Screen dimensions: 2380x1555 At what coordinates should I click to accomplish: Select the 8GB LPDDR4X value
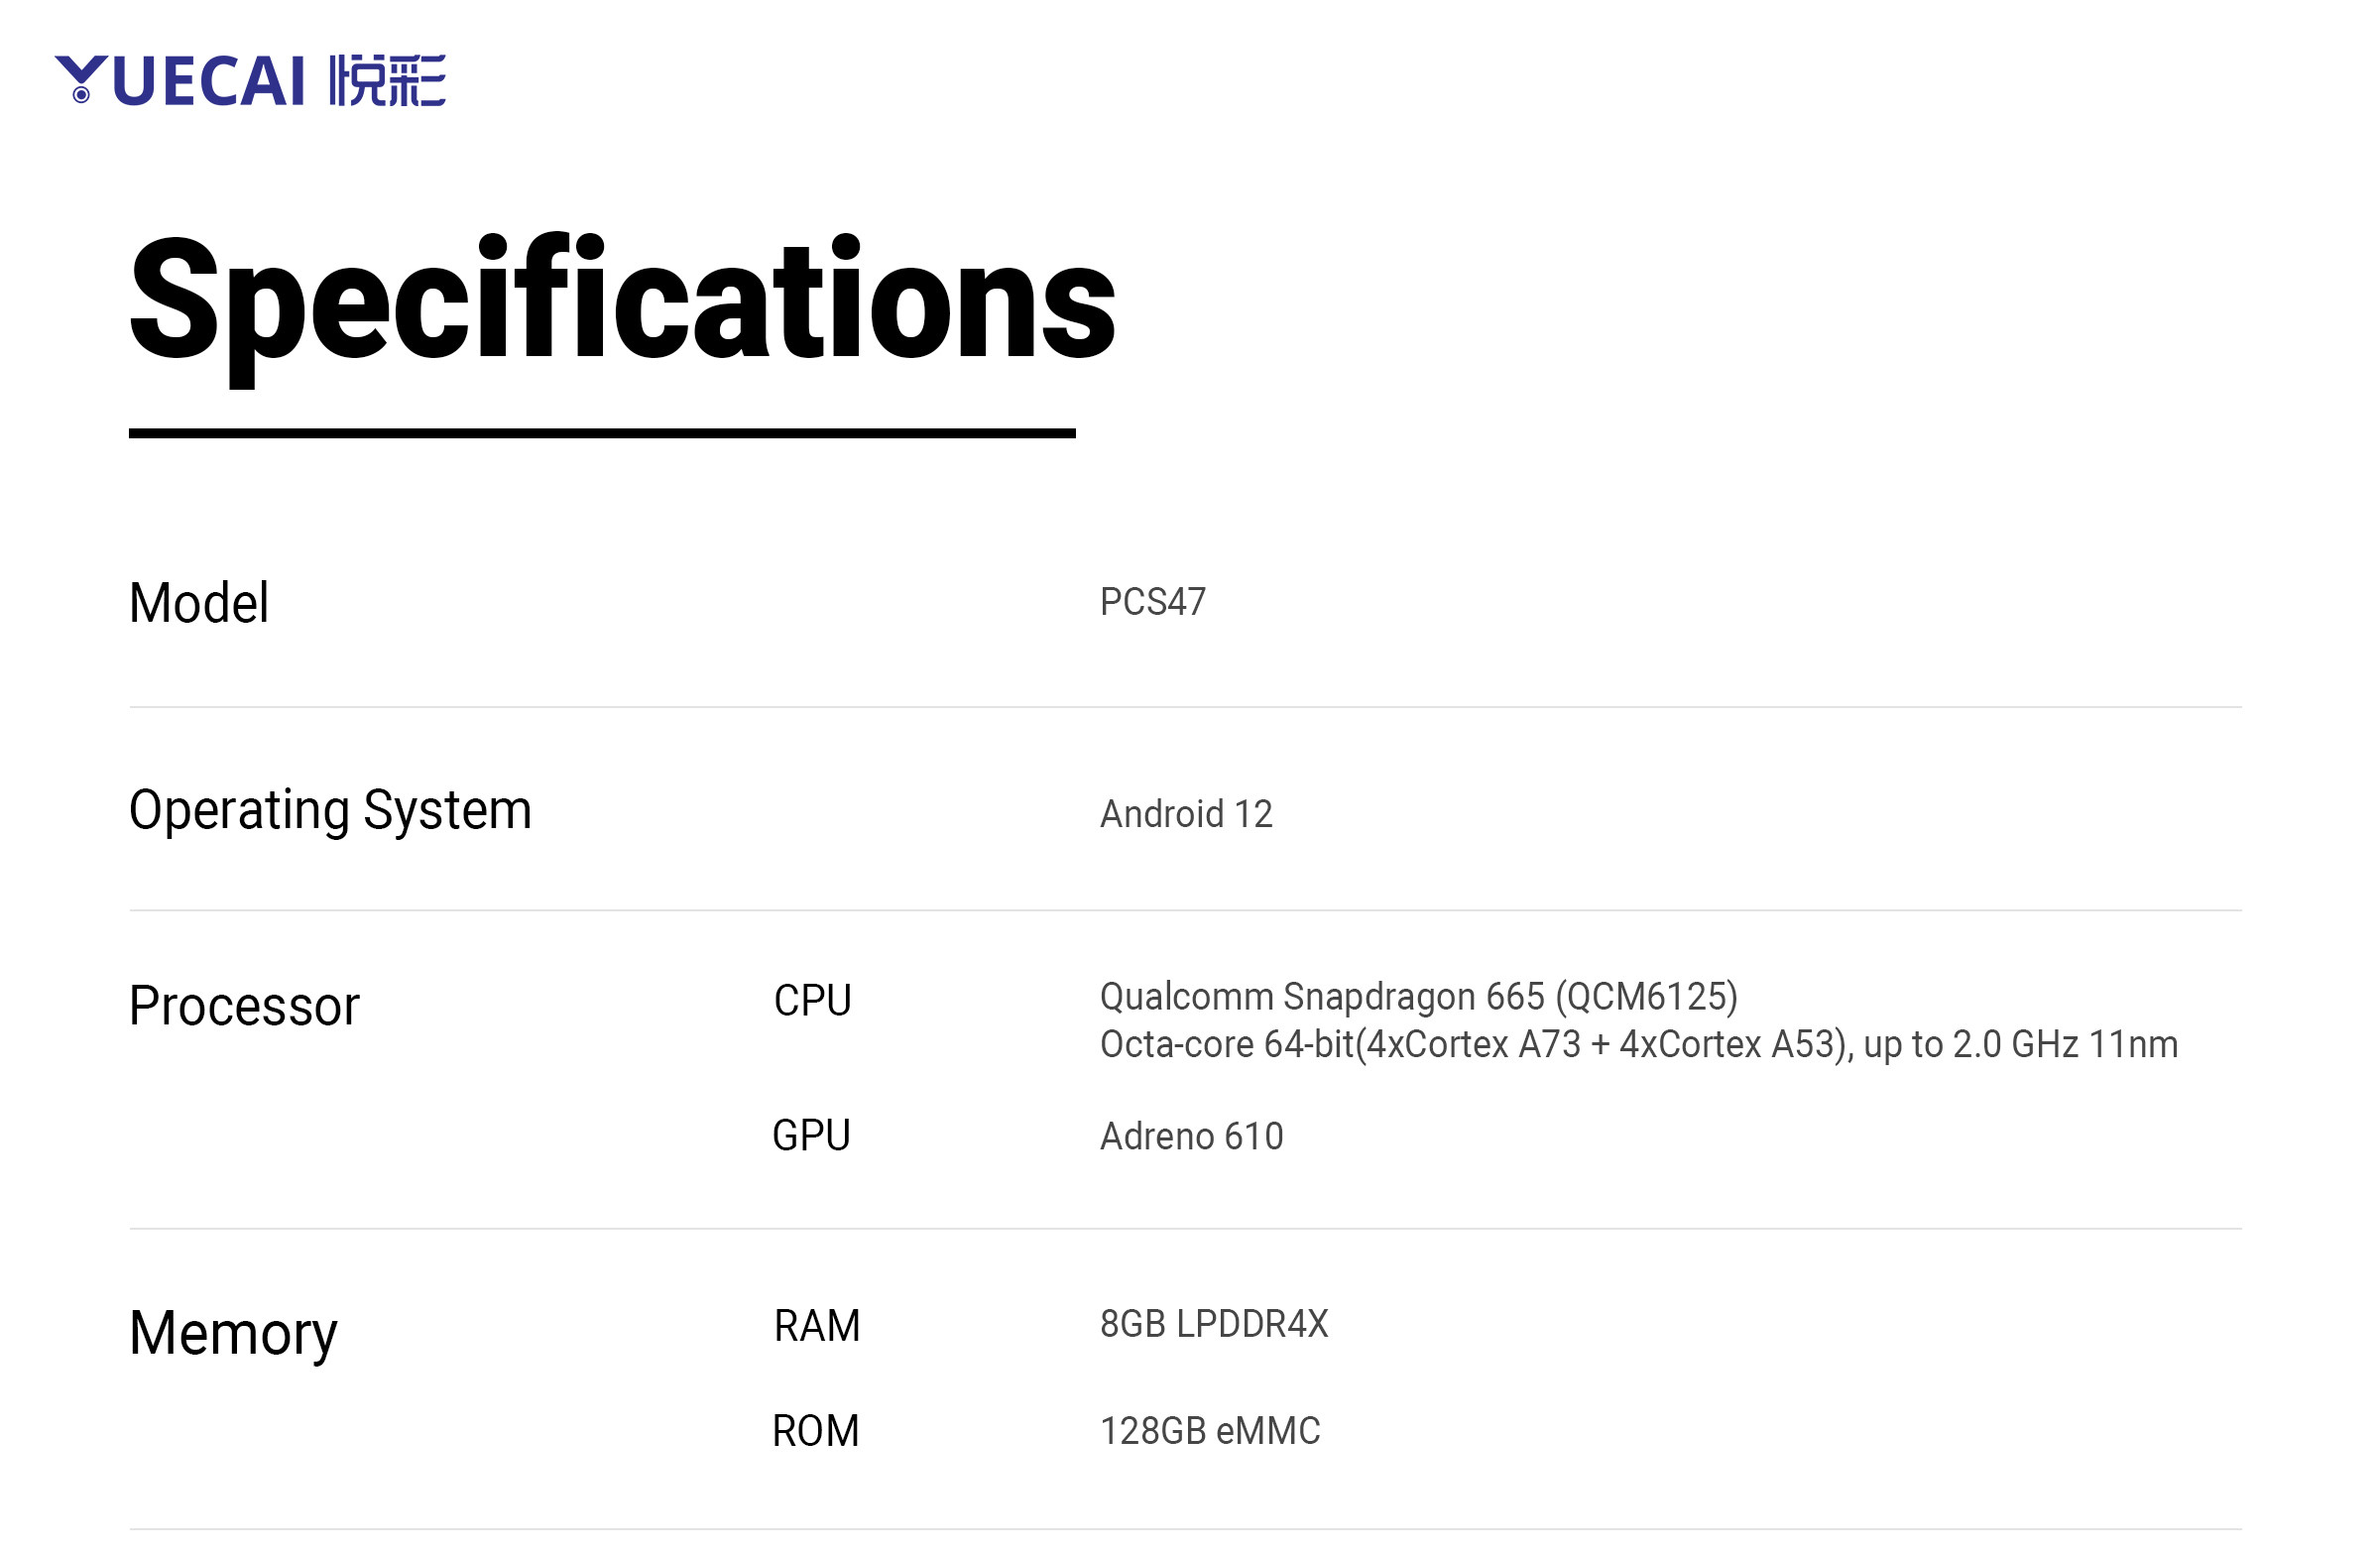(x=1213, y=1324)
